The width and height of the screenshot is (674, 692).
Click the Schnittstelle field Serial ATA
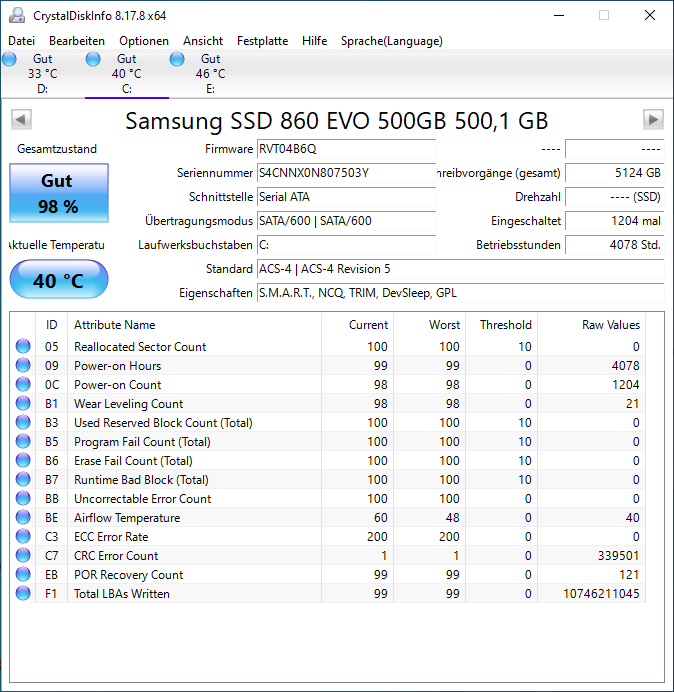coord(346,197)
